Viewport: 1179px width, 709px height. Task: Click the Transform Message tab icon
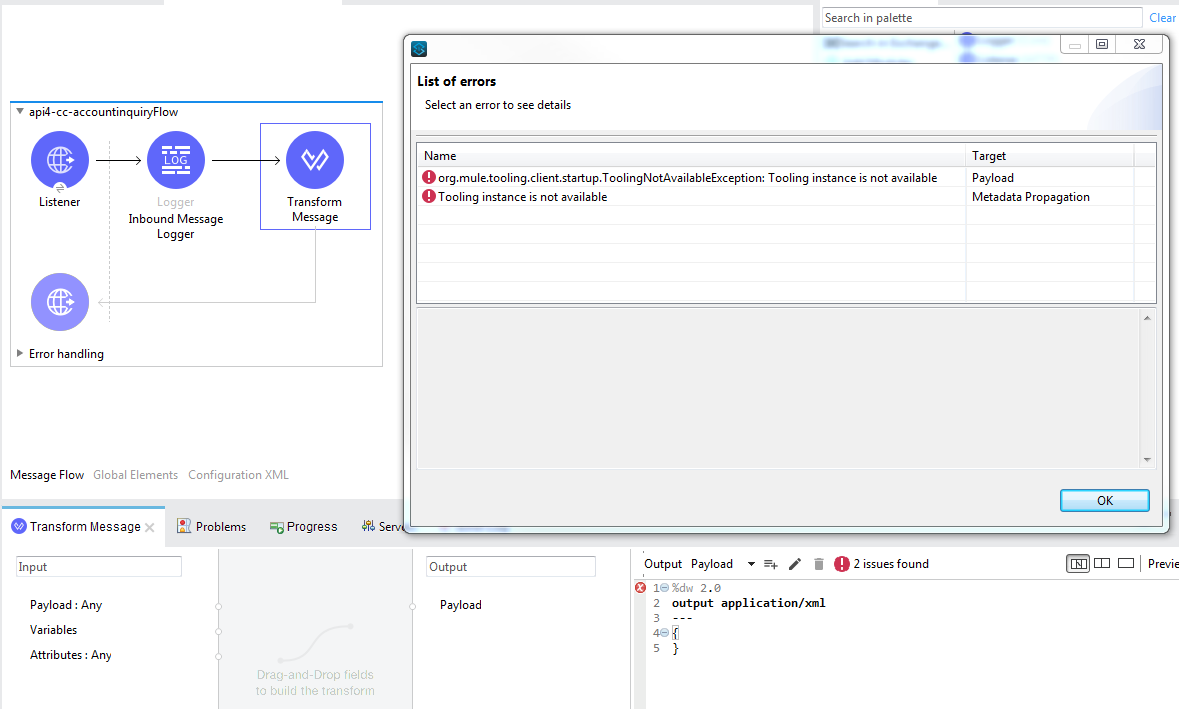pos(19,526)
